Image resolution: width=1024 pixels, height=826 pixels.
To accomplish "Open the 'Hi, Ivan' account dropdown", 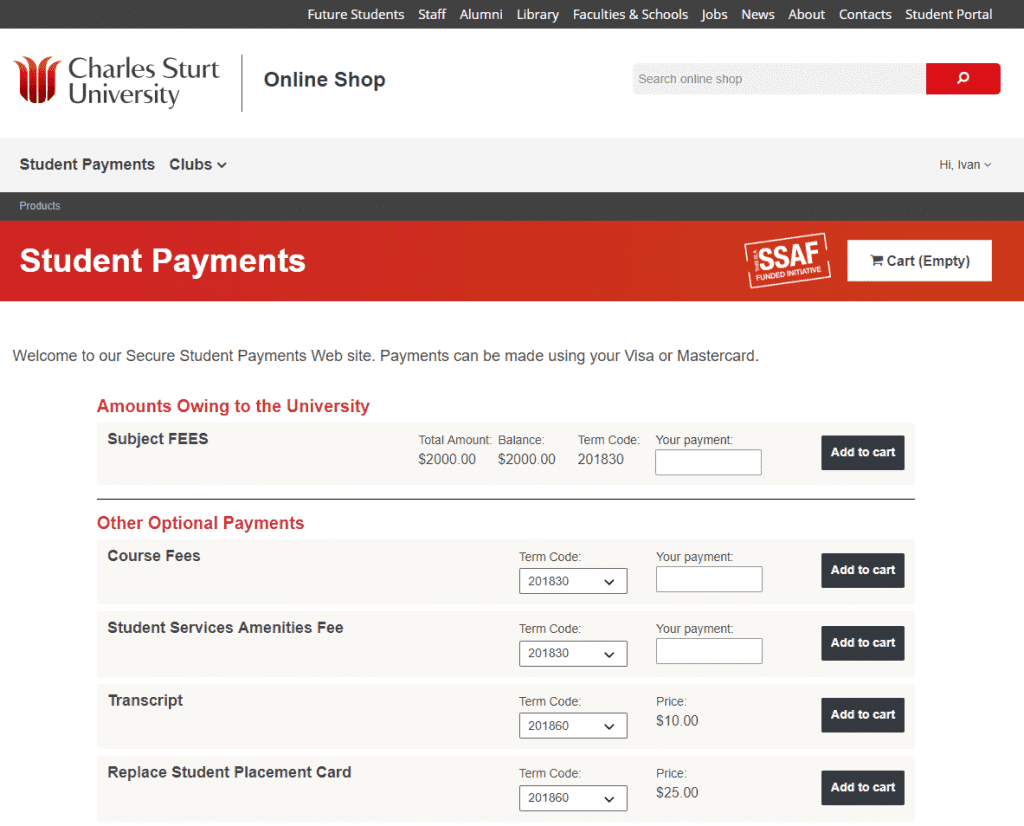I will (964, 164).
